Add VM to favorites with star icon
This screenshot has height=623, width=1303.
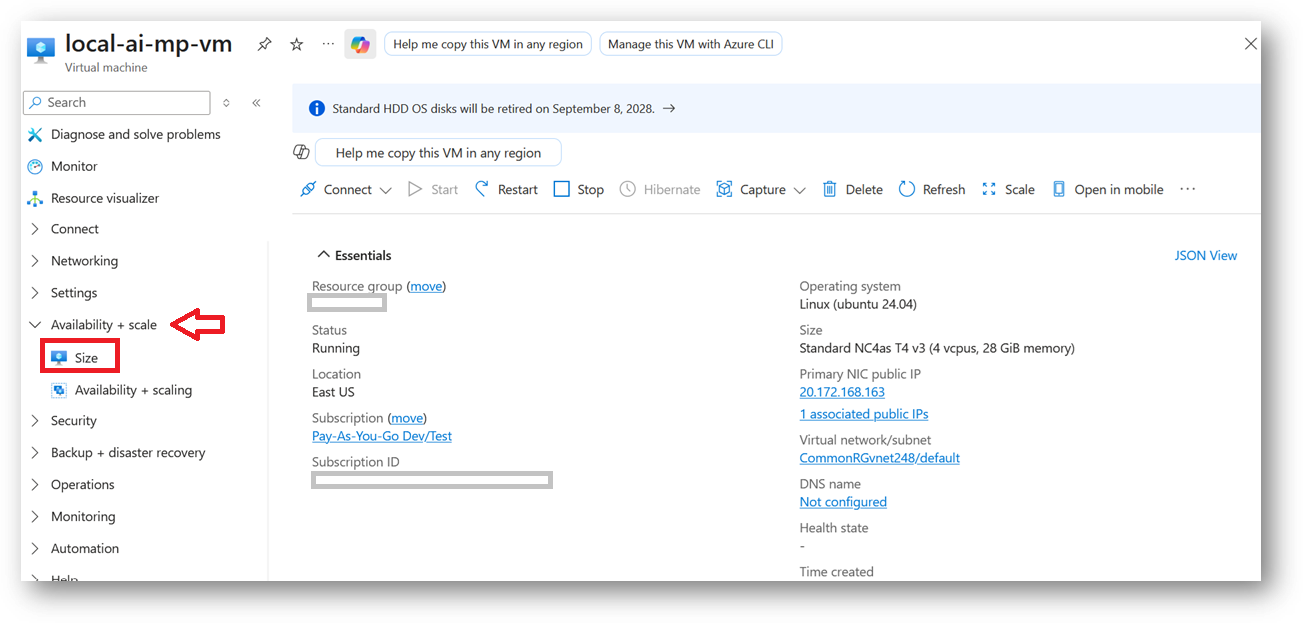click(x=296, y=44)
